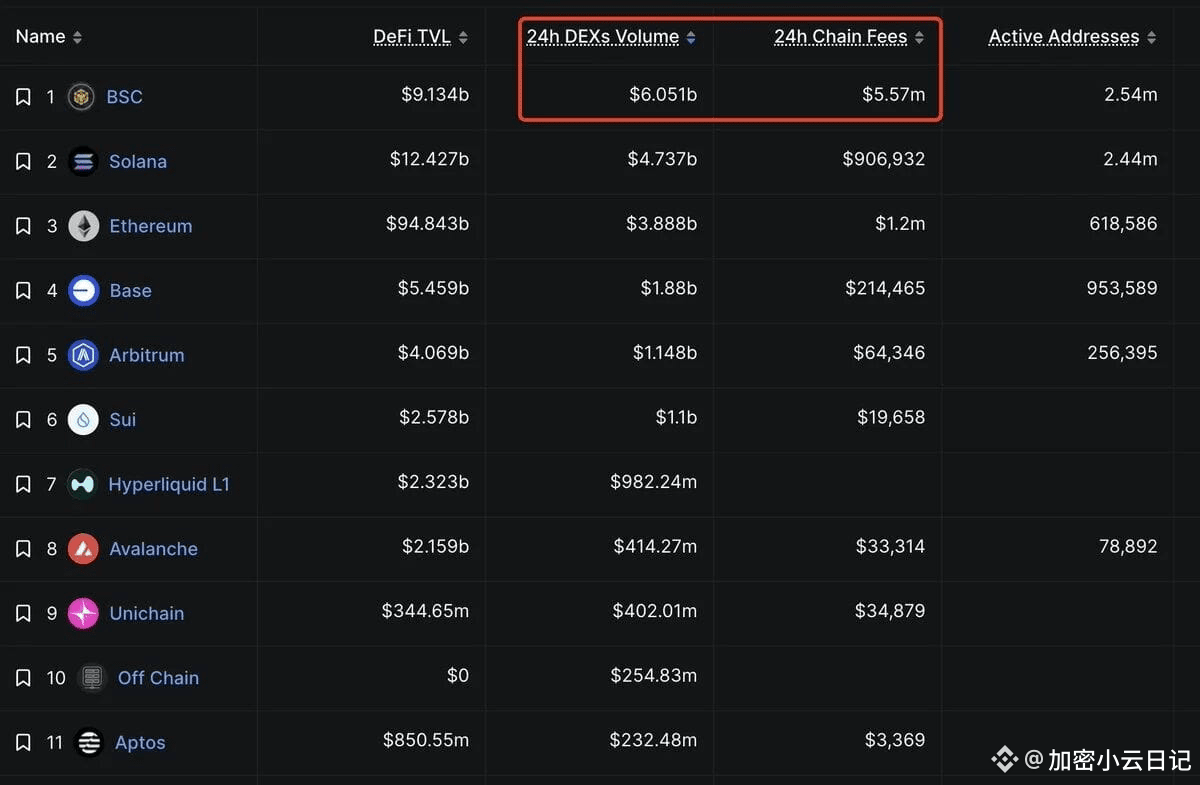This screenshot has width=1200, height=785.
Task: Sort table by DeFi TVL arrows
Action: (x=463, y=38)
